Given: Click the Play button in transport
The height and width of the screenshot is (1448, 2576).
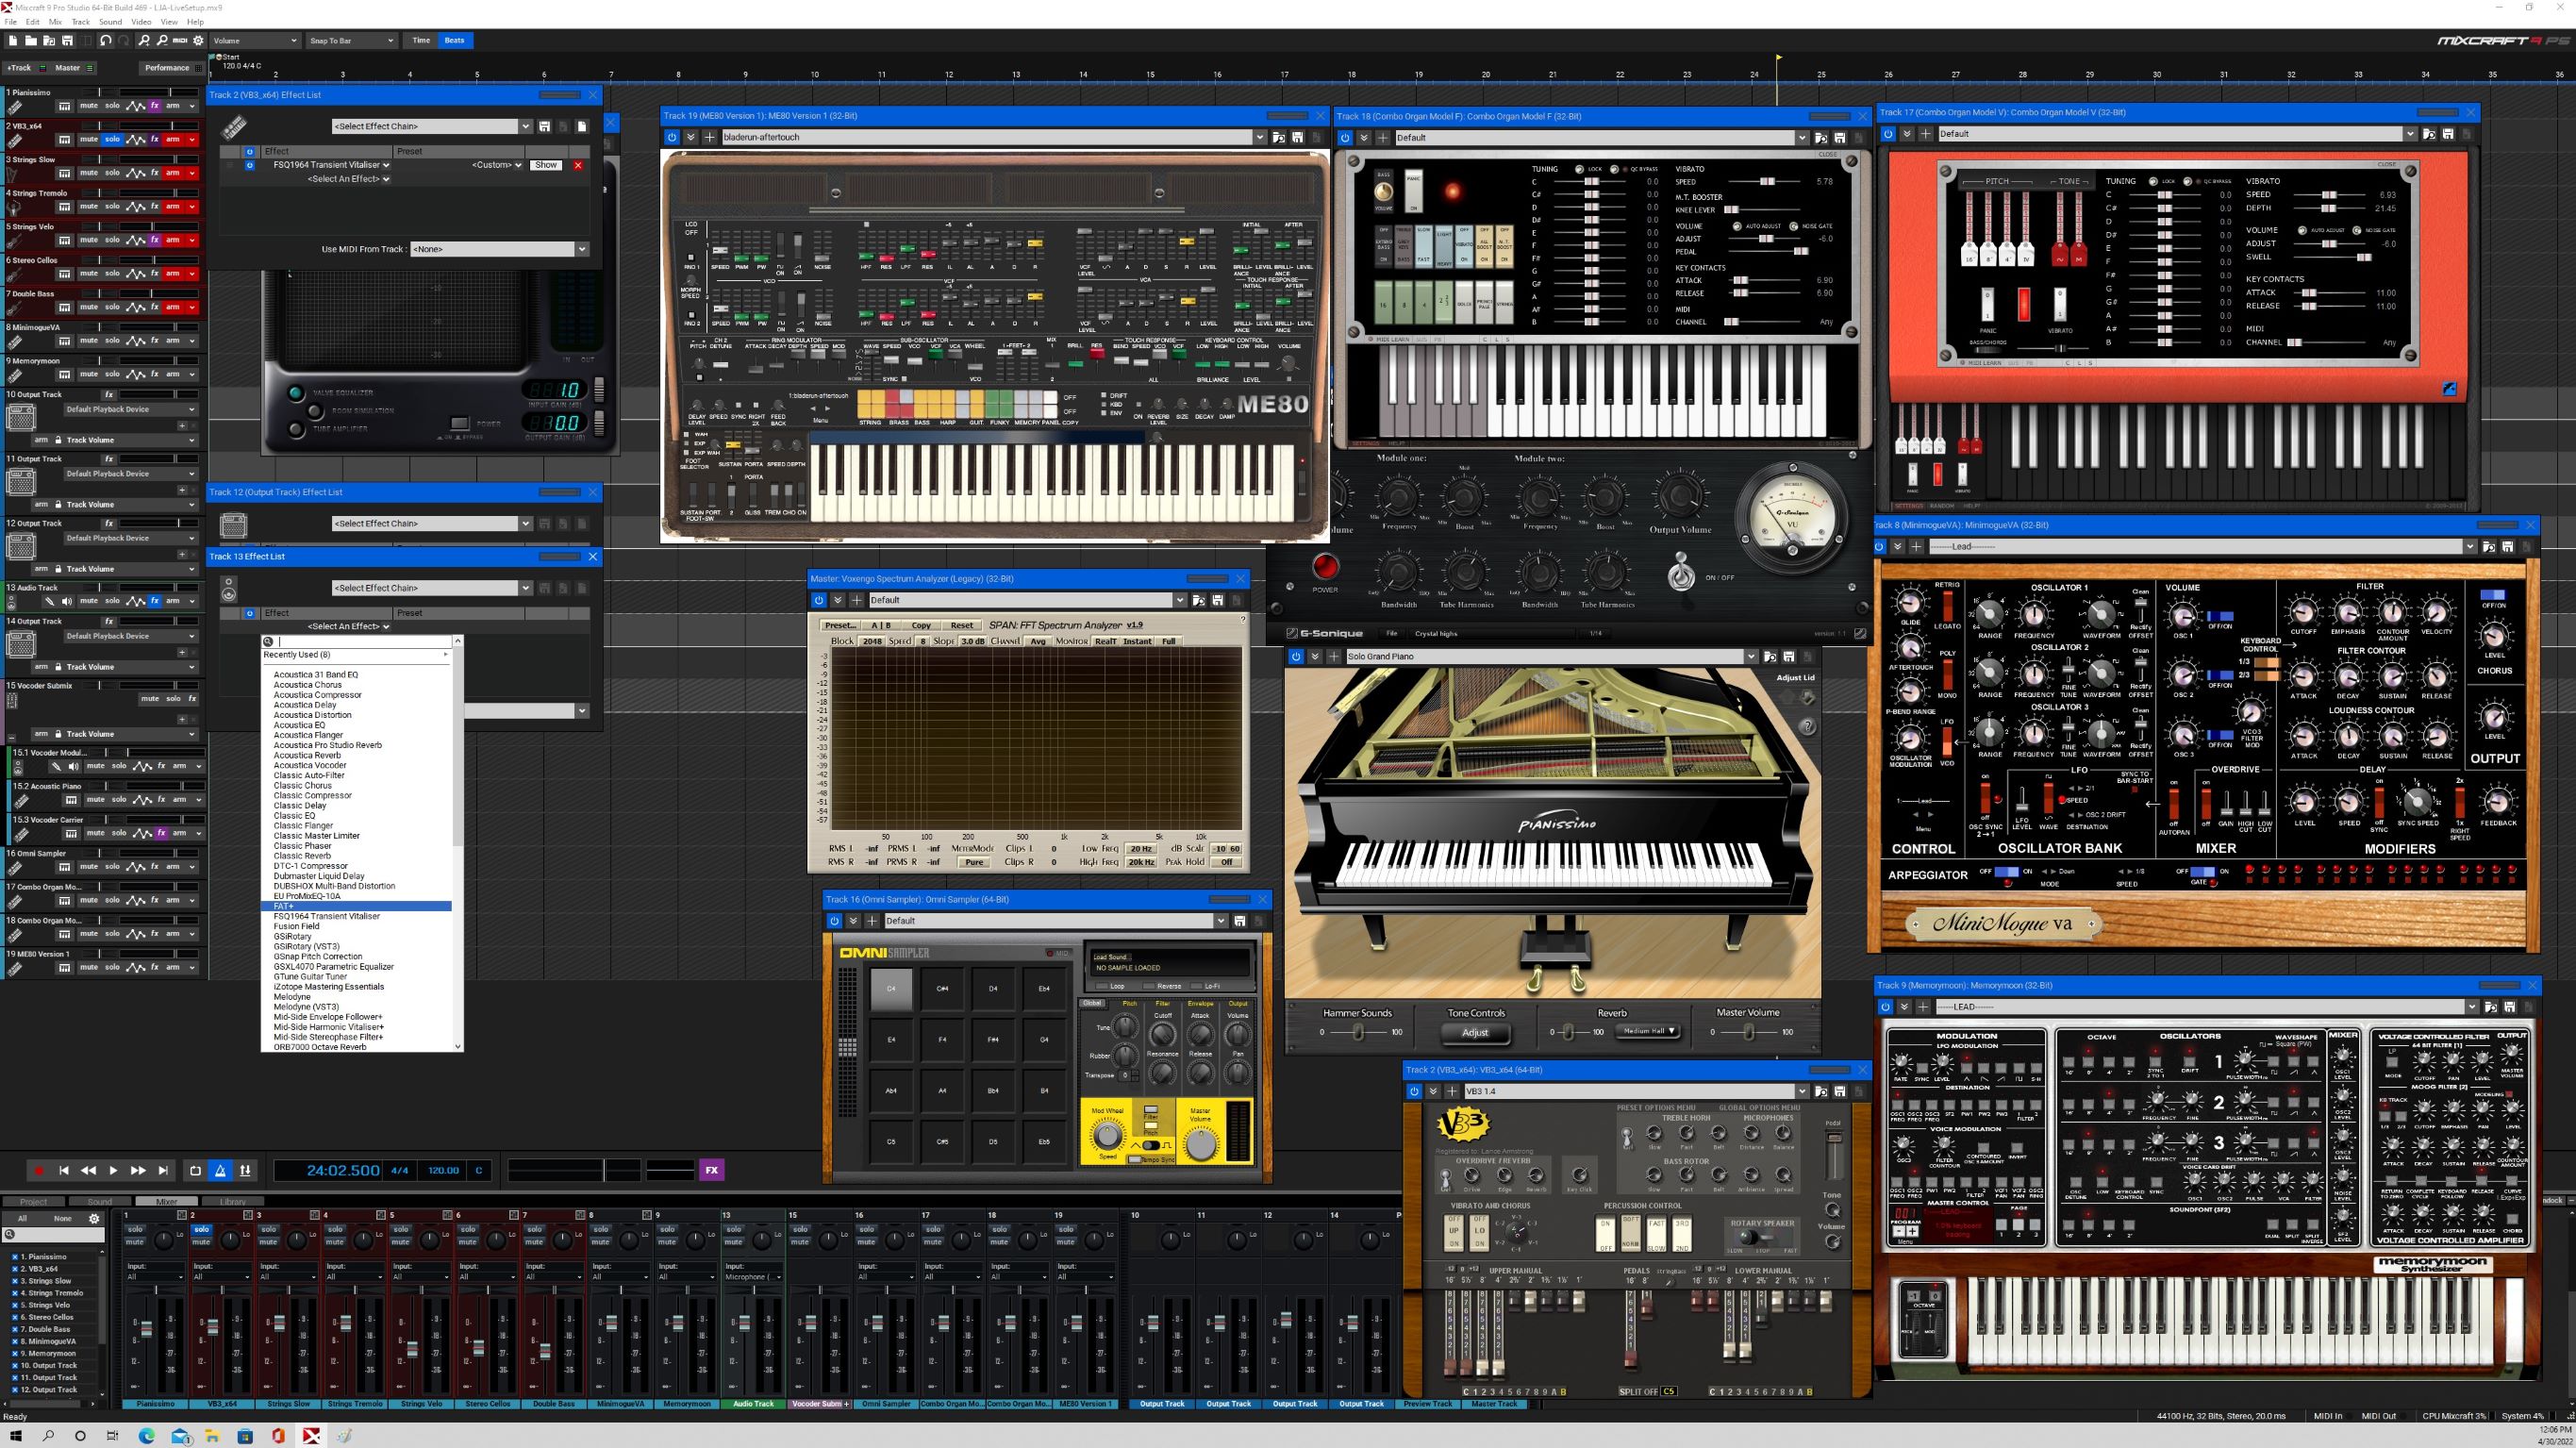Looking at the screenshot, I should tap(113, 1170).
